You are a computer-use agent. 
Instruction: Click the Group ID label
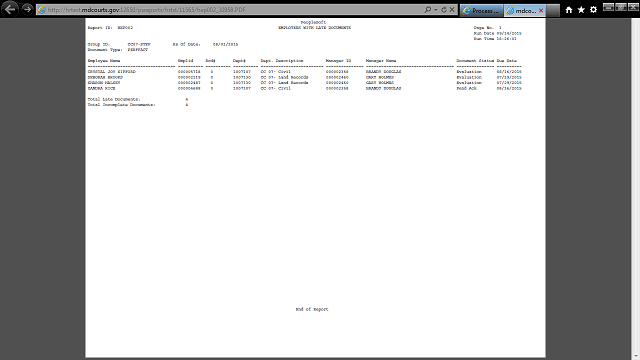click(x=98, y=44)
